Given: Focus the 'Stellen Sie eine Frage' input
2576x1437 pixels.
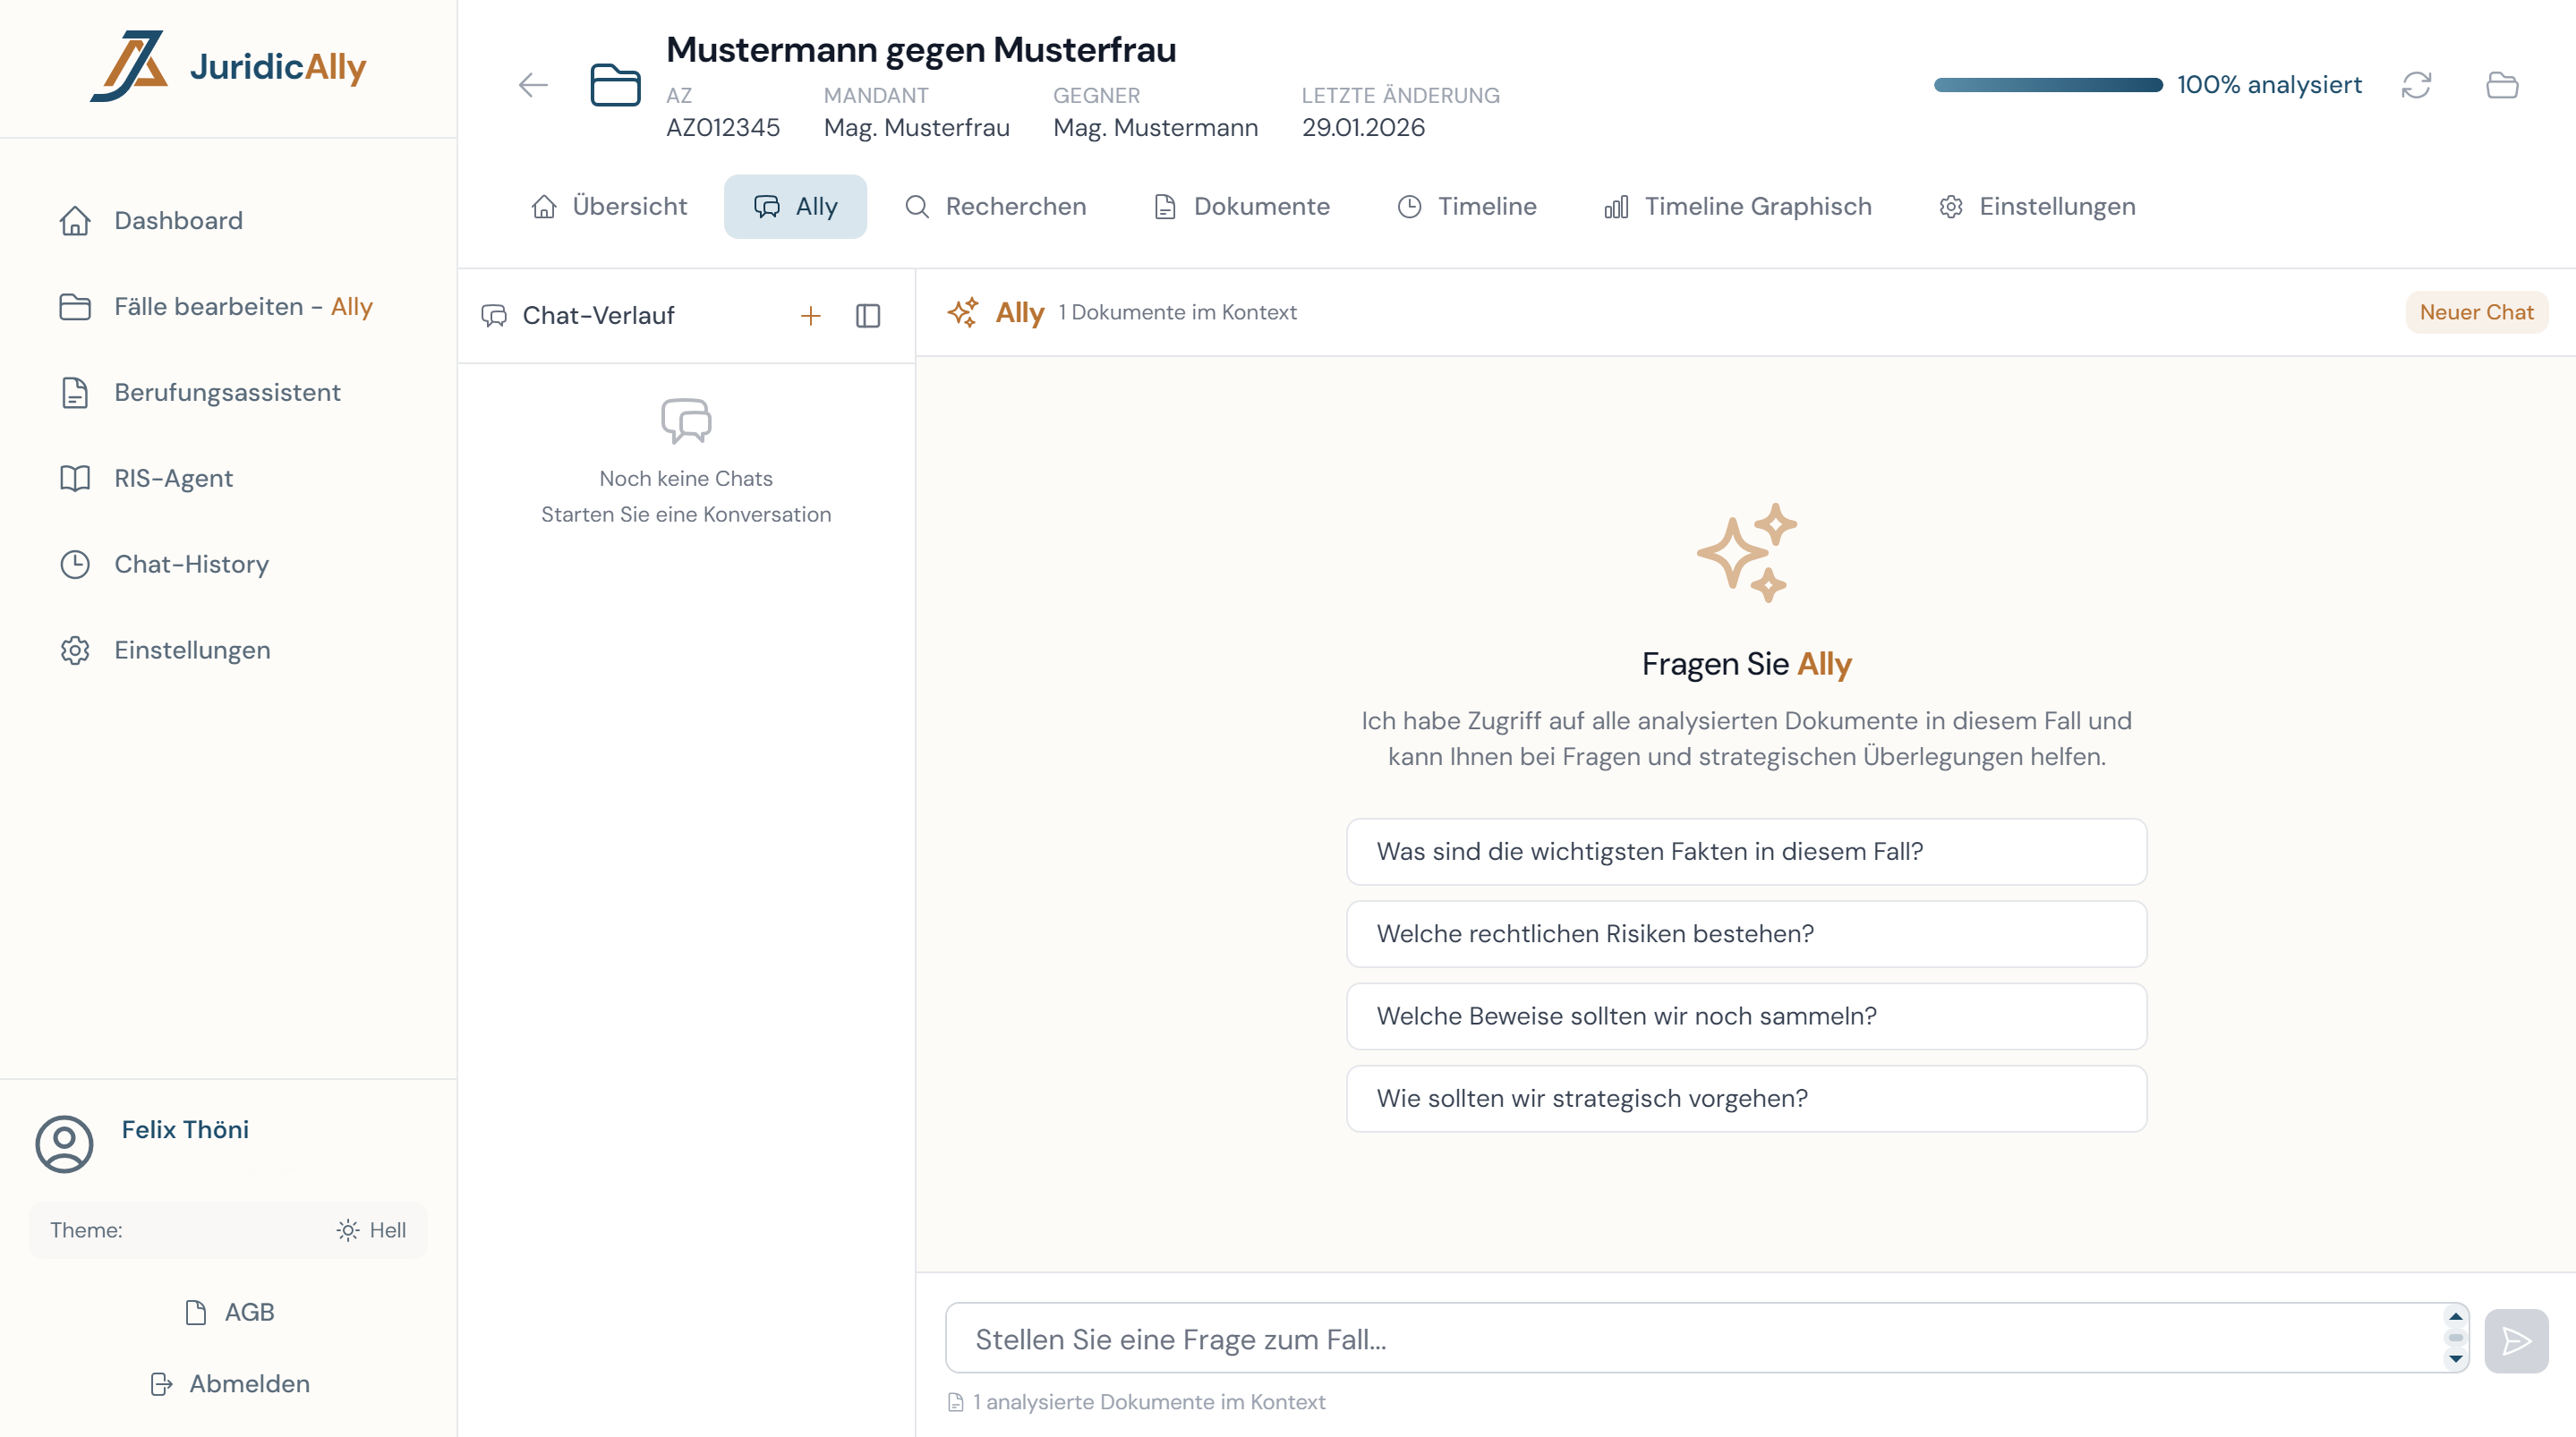Looking at the screenshot, I should coord(1690,1339).
